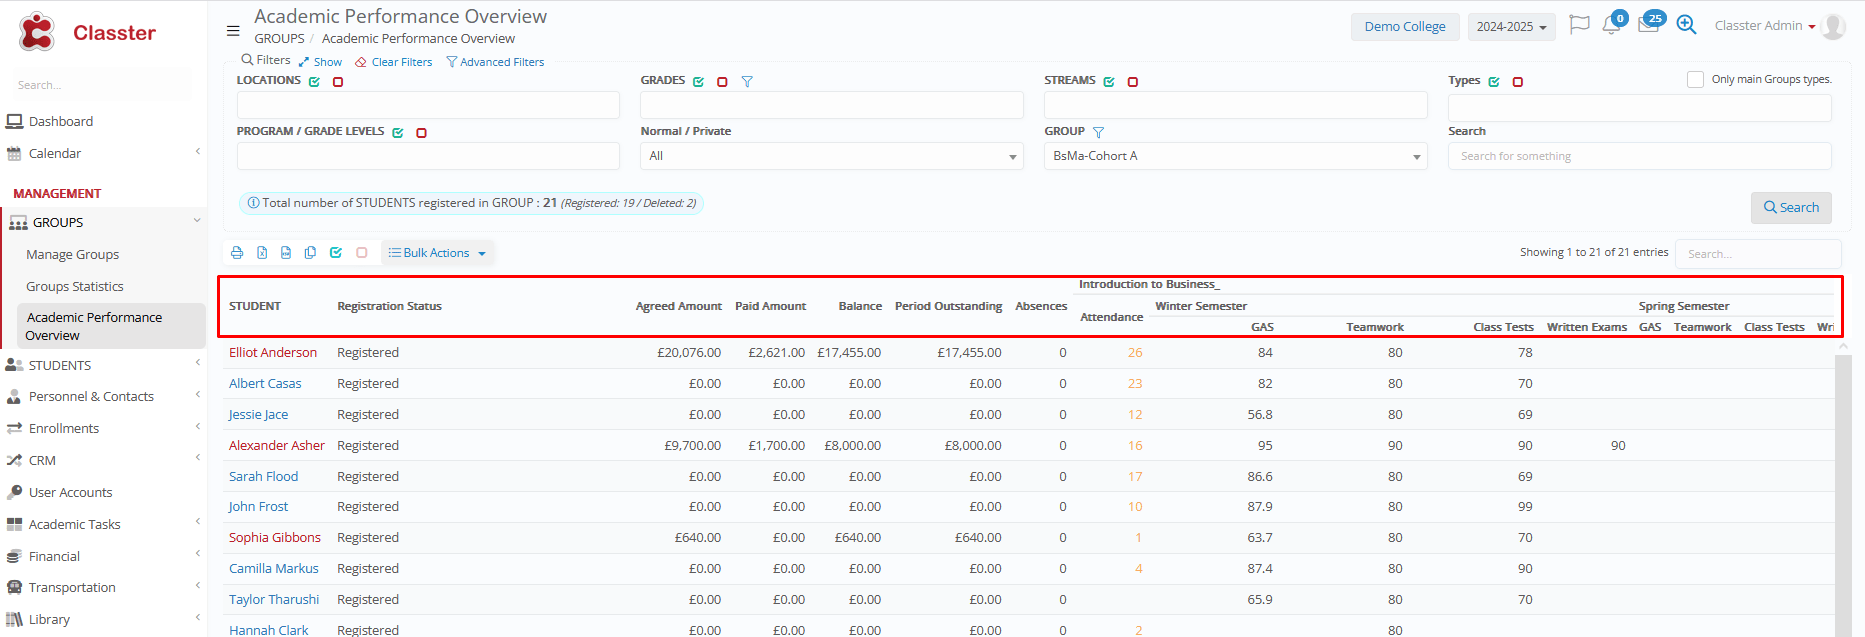Open the GROUP dropdown showing BsMa-Cohort A

[1235, 156]
